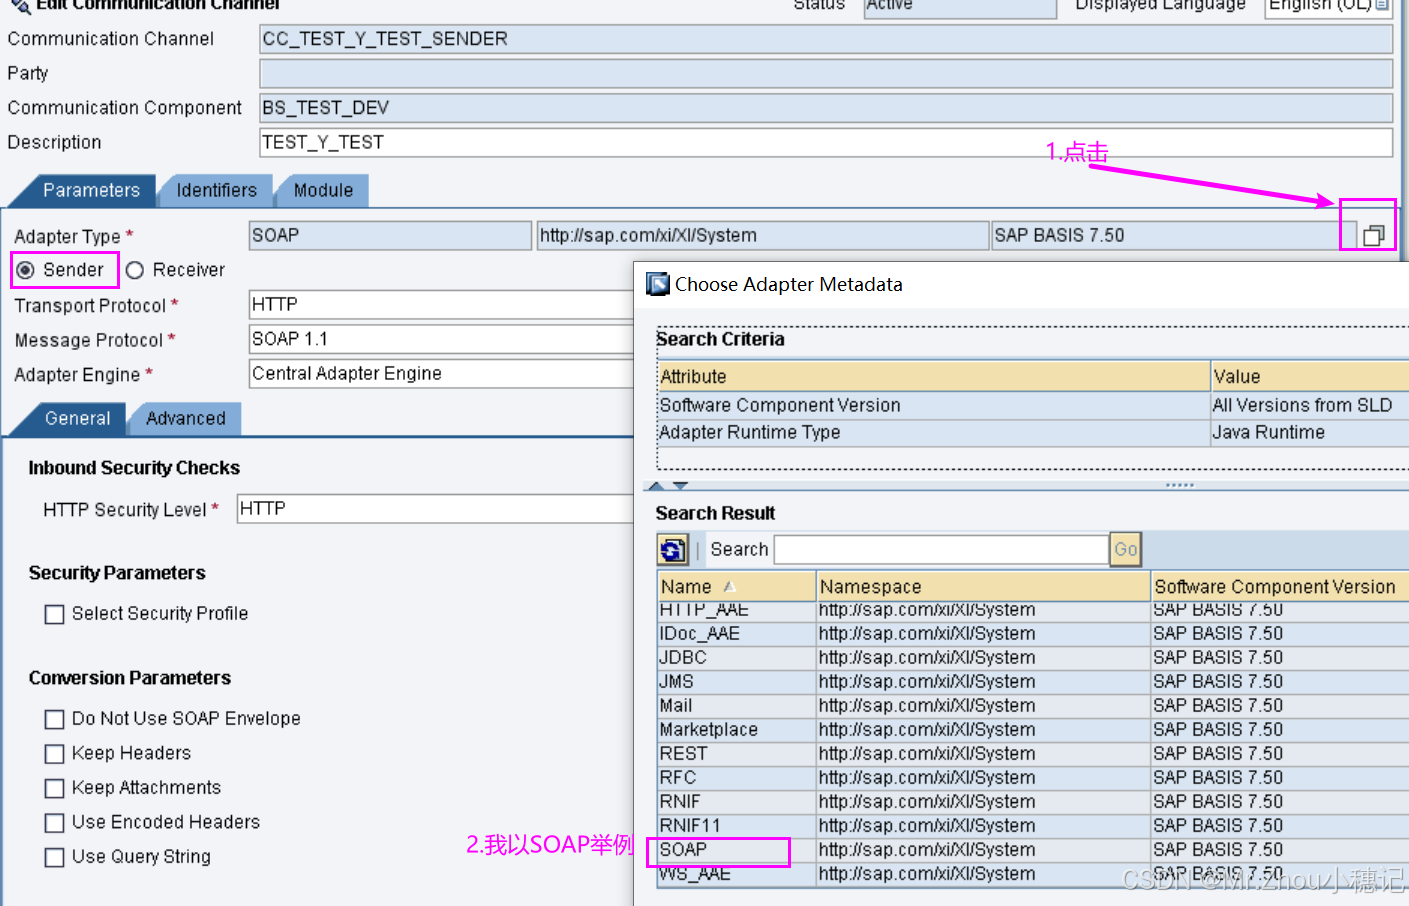Enable the Keep Attachments checkbox

pos(54,788)
